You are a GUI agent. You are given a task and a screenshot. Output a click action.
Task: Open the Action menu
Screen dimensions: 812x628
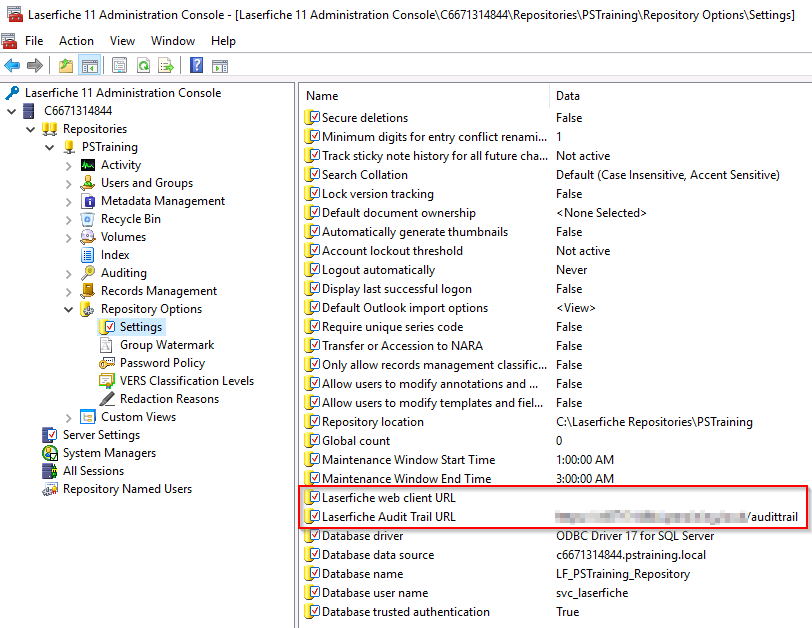tap(77, 41)
